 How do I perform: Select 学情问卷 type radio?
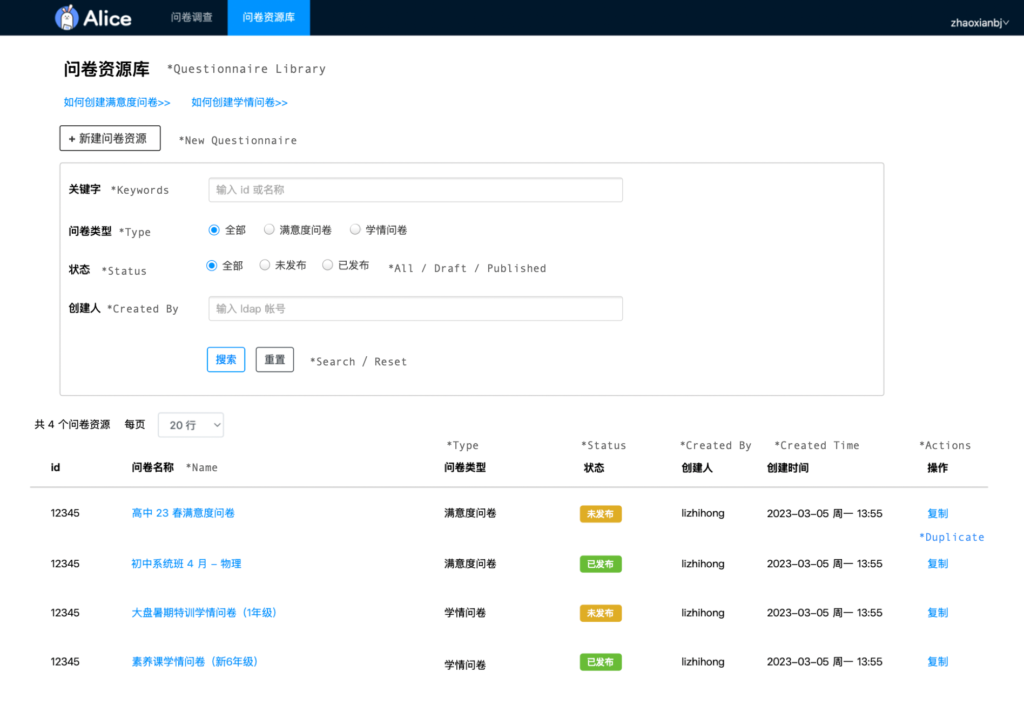point(355,229)
